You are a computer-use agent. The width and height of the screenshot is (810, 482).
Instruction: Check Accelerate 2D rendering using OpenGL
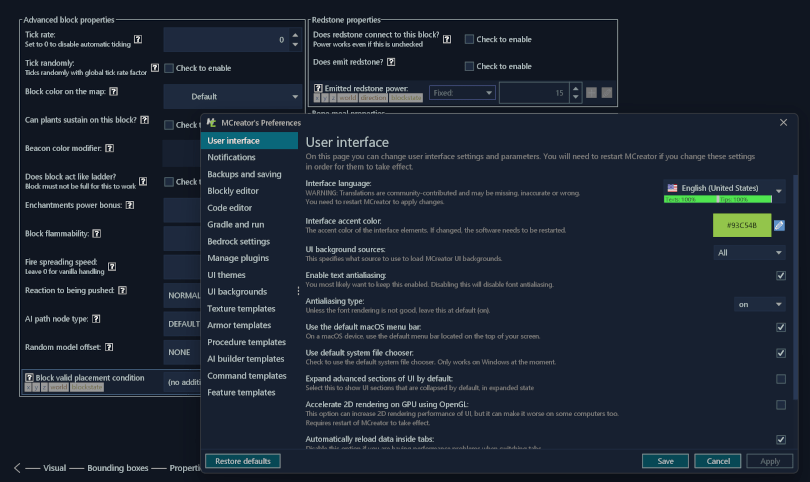point(781,405)
